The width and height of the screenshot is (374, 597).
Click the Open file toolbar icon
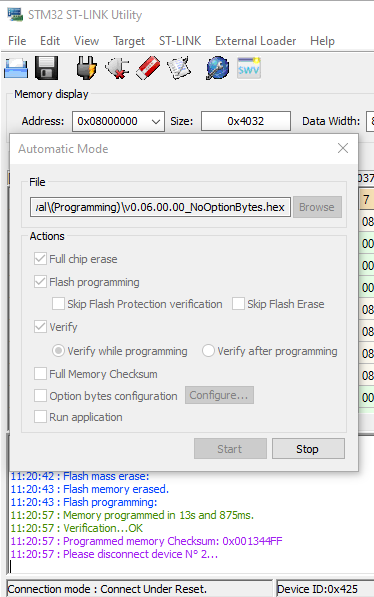(16, 69)
